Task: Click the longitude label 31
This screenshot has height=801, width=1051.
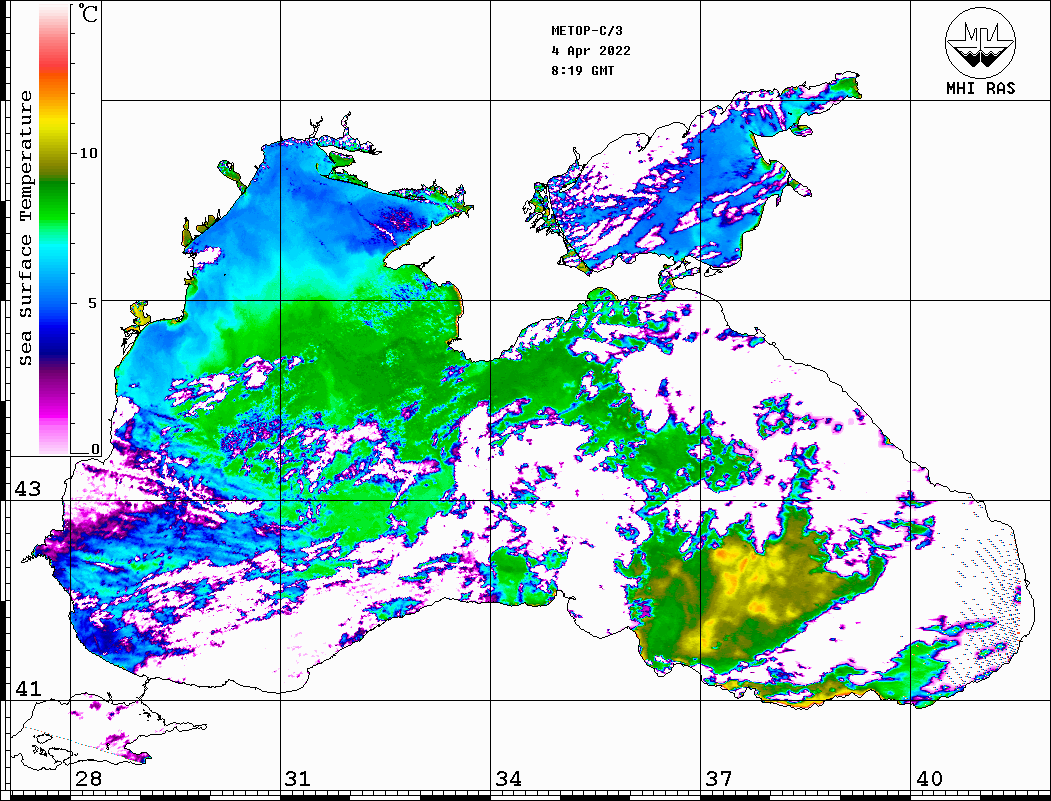Action: [298, 778]
